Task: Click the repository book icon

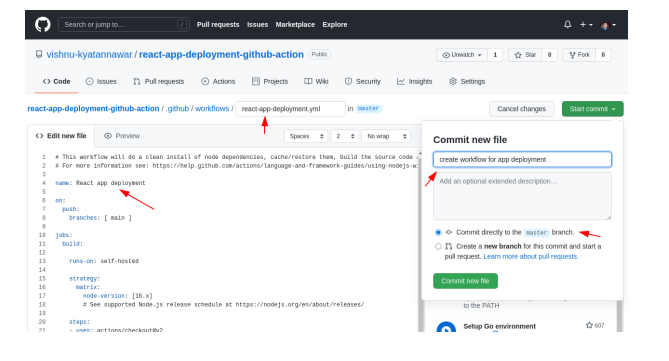Action: (39, 55)
